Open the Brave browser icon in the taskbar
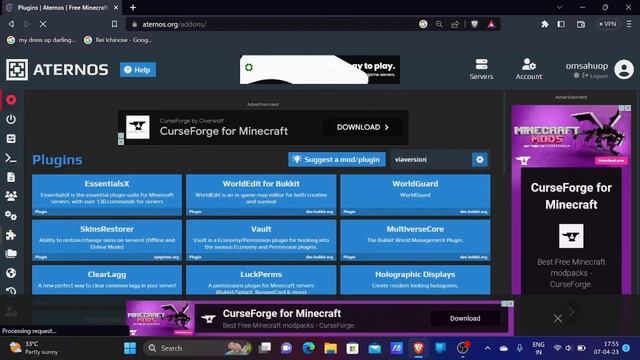 (418, 348)
